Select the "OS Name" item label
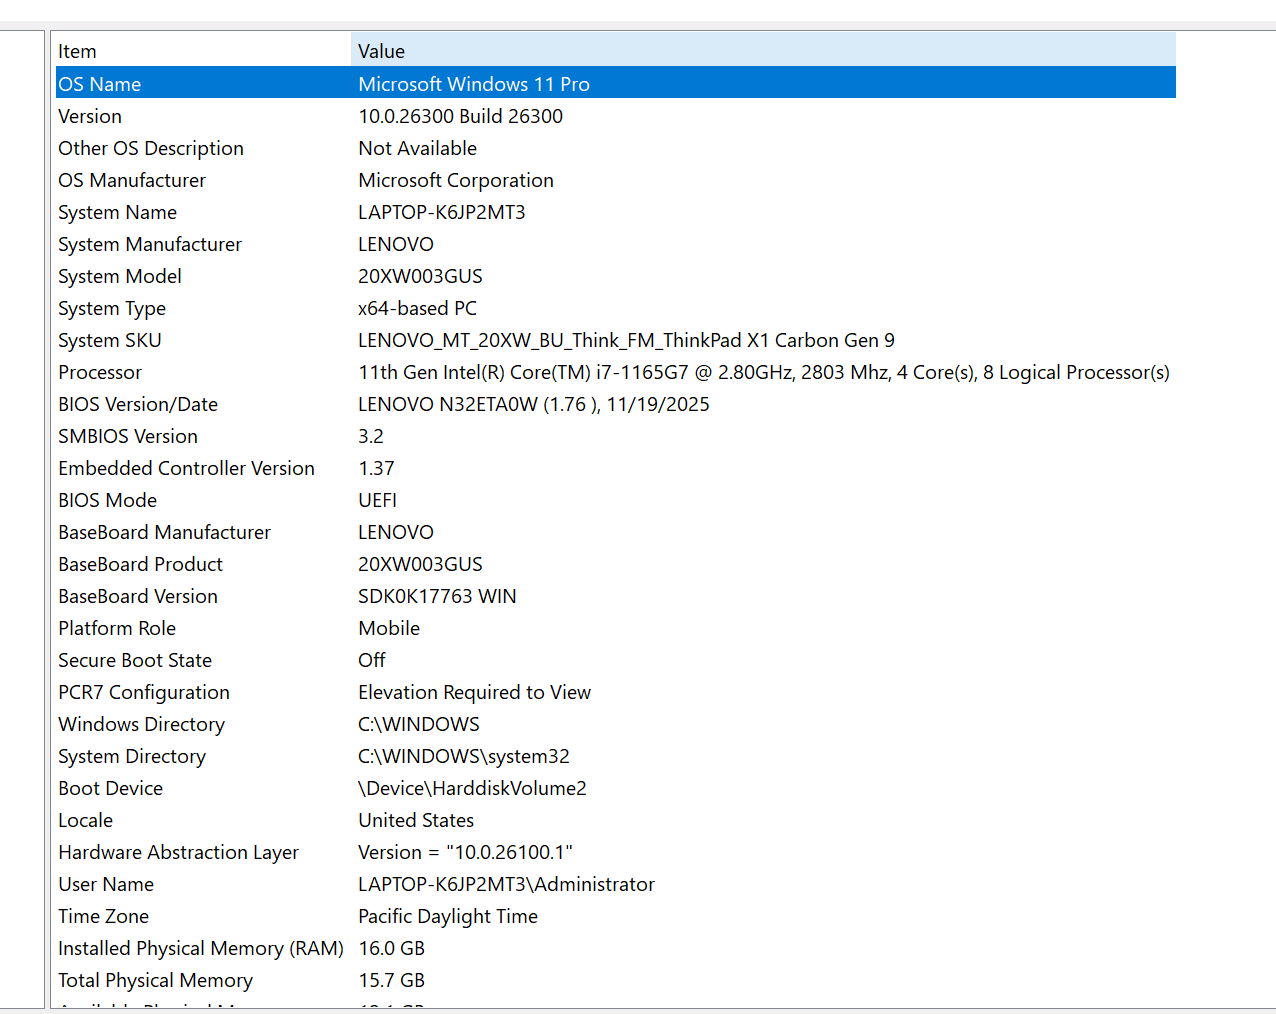The width and height of the screenshot is (1276, 1014). click(x=99, y=84)
